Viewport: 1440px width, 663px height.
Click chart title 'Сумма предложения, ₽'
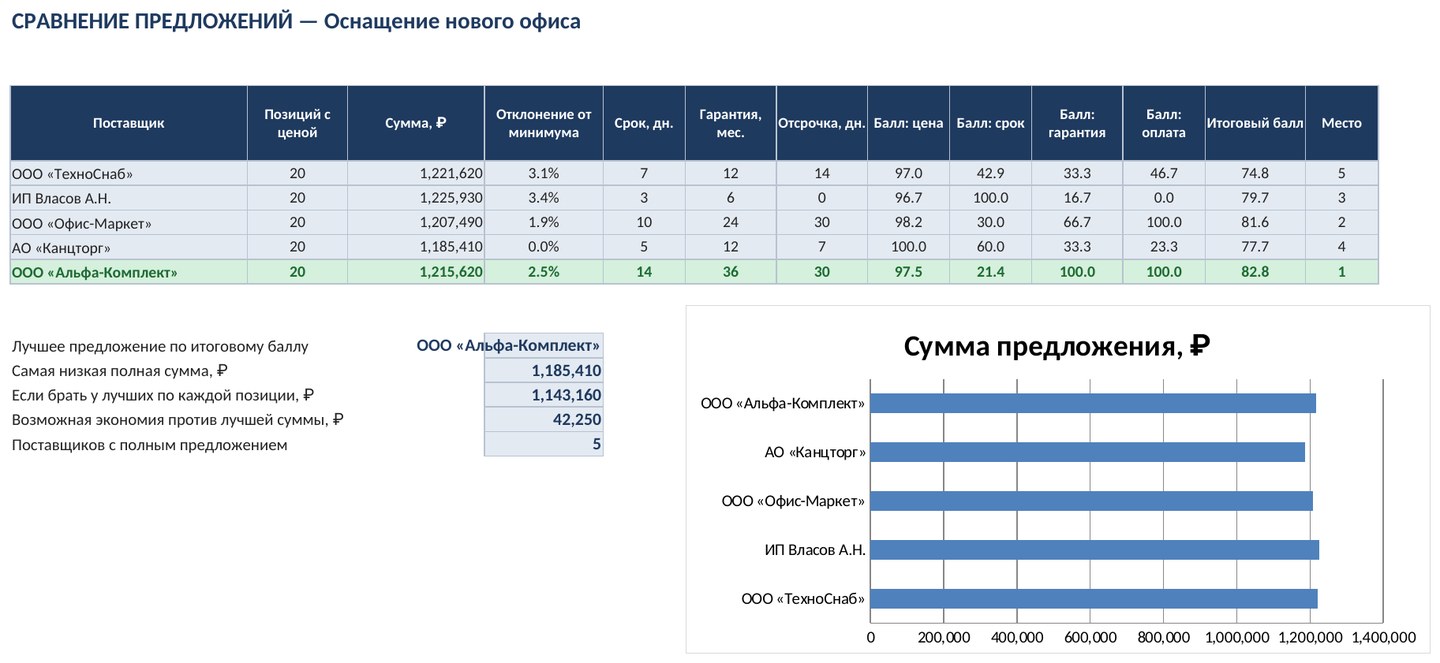coord(1057,347)
